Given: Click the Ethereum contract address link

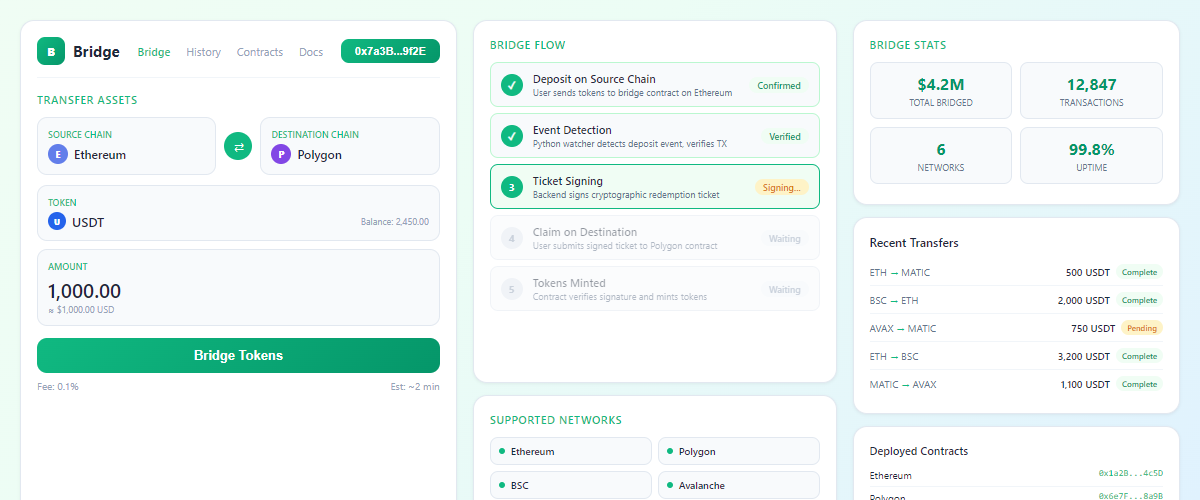Looking at the screenshot, I should tap(1130, 474).
